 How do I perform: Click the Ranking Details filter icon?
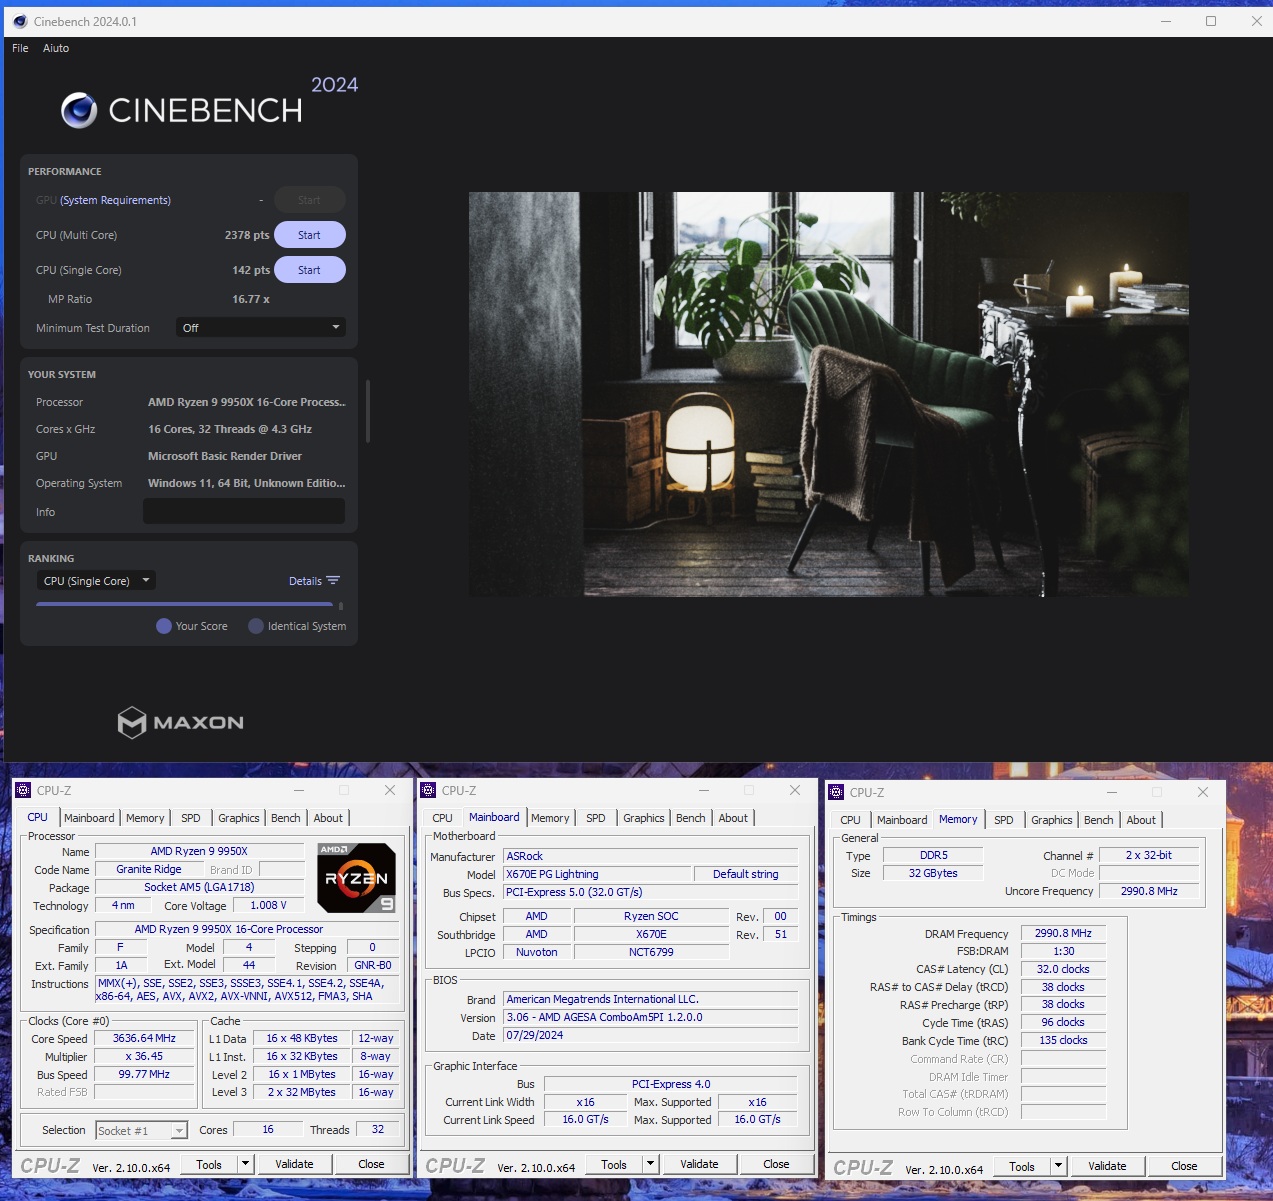(x=333, y=581)
